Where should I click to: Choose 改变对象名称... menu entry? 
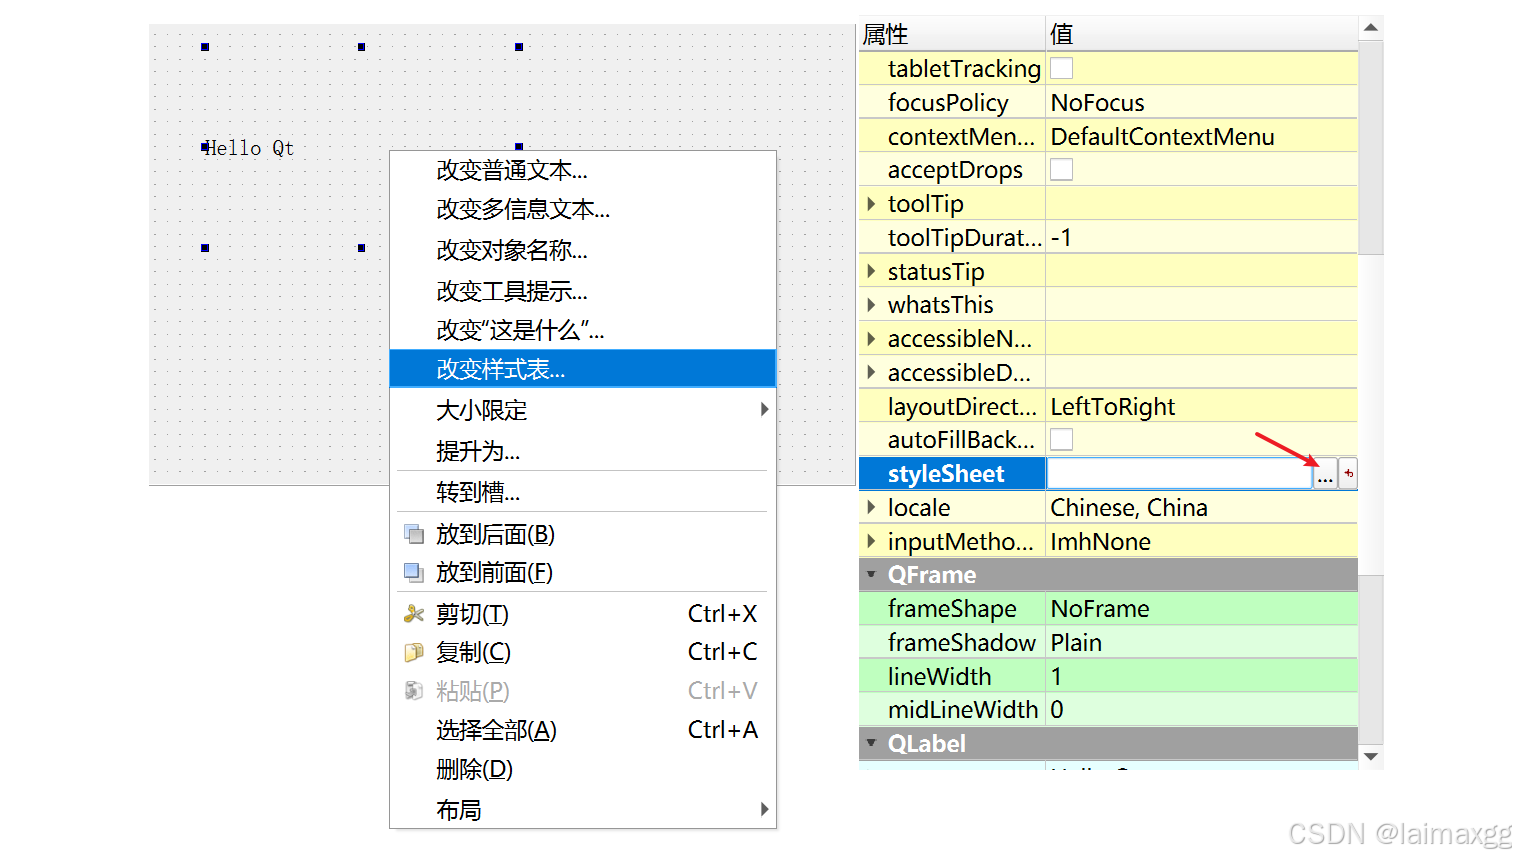point(583,250)
